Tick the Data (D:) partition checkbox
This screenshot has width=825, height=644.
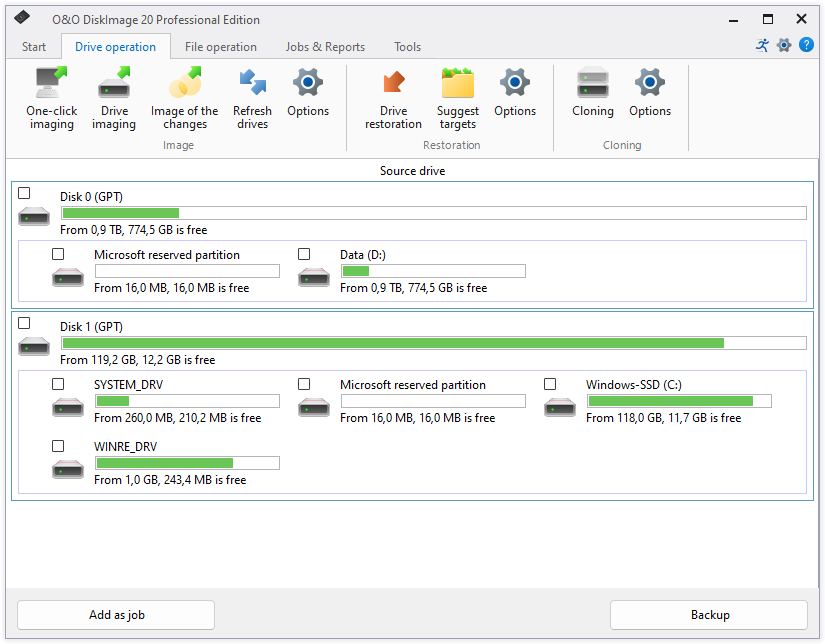coord(304,254)
